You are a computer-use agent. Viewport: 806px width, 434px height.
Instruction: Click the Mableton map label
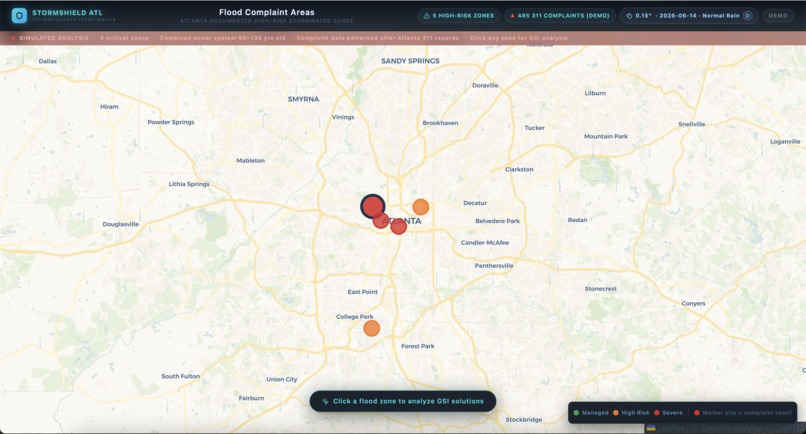[x=250, y=160]
